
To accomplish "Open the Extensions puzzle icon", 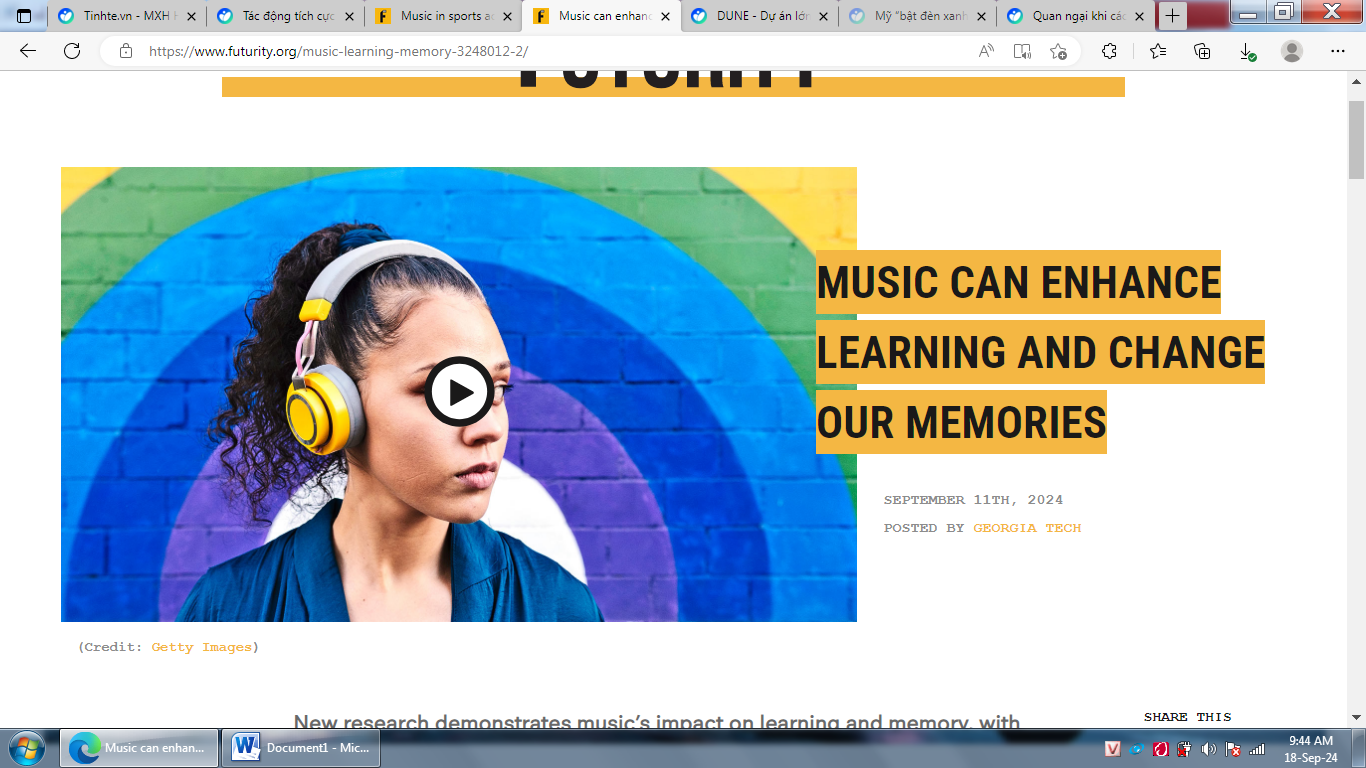I will tap(1109, 51).
